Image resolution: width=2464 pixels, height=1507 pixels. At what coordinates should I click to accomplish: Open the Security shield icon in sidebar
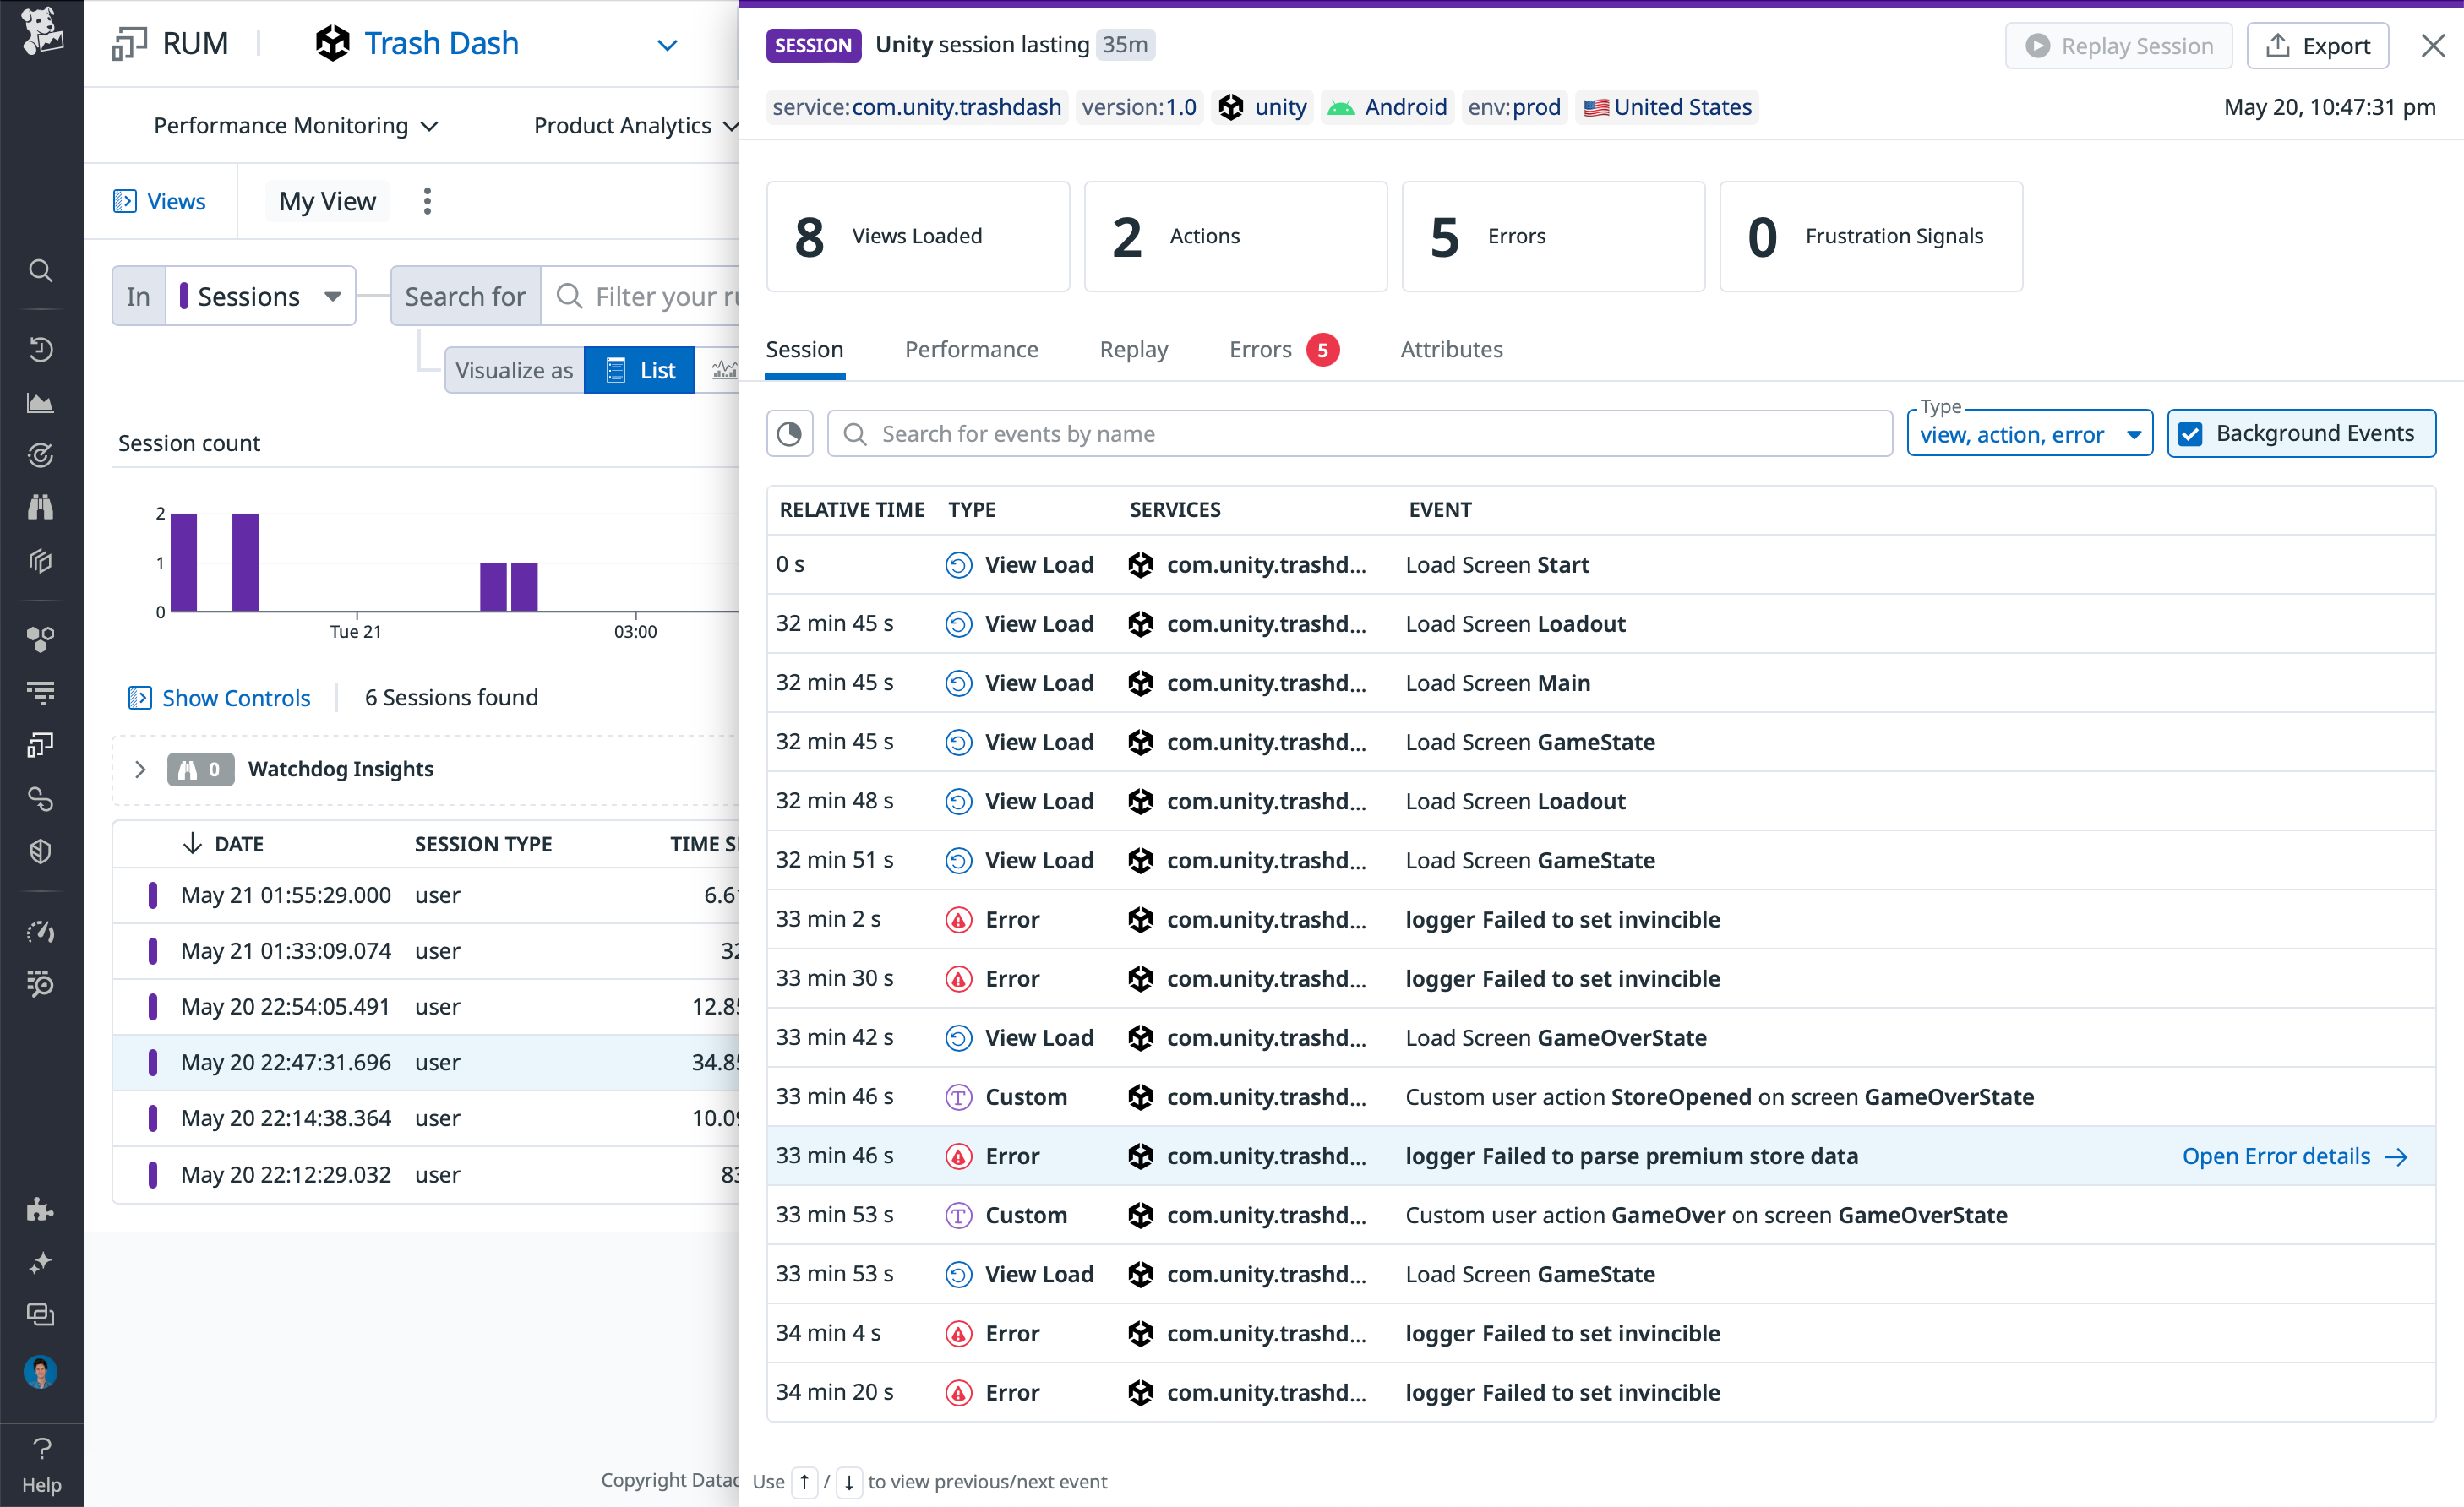point(40,851)
